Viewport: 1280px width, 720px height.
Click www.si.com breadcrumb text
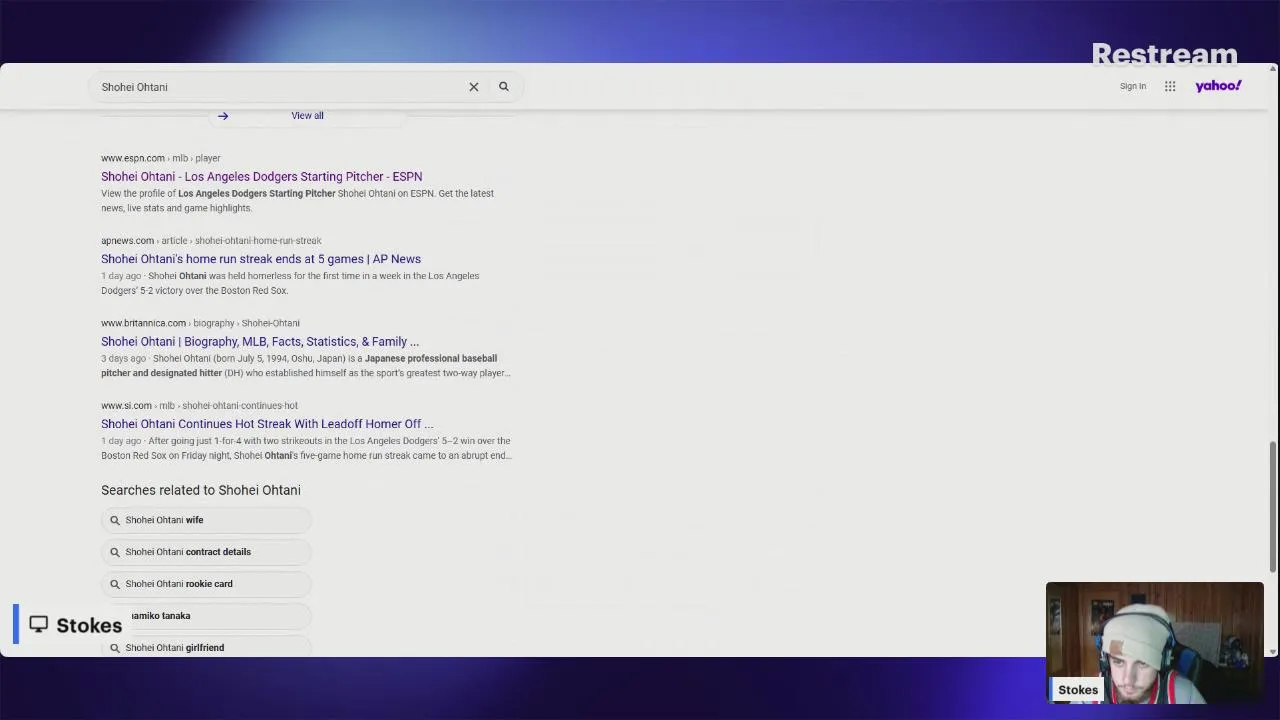[x=126, y=406]
